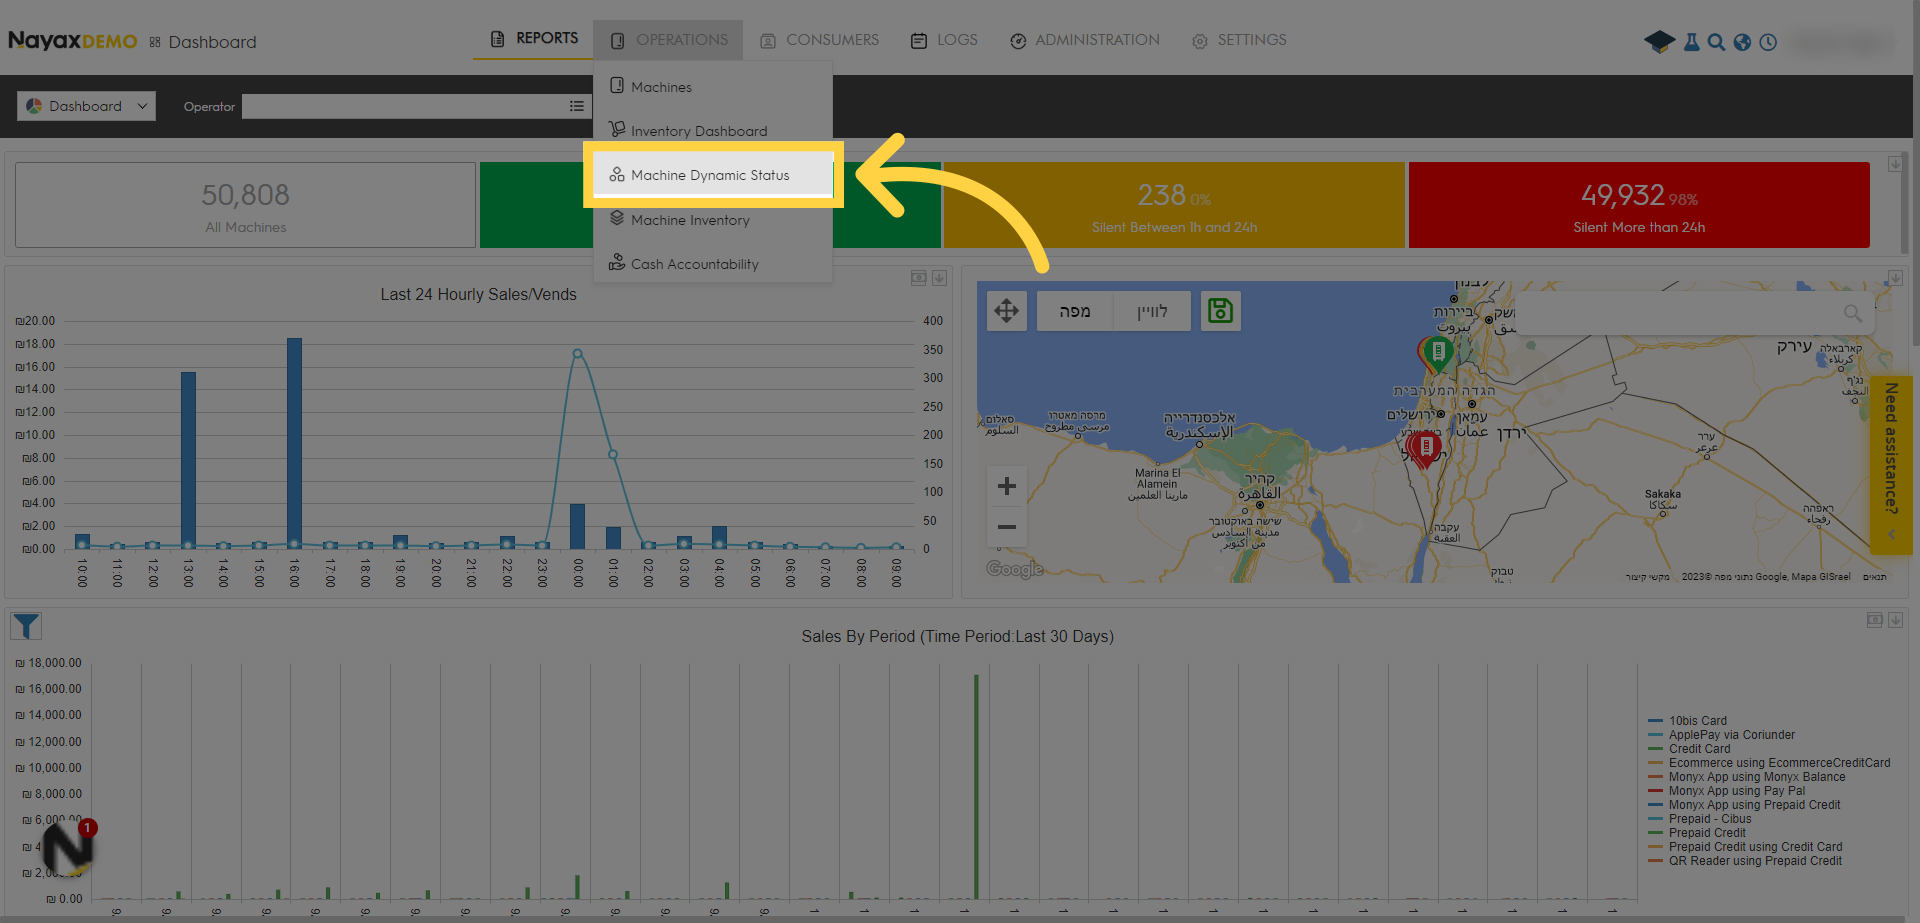Open the SETTINGS menu
The image size is (1920, 923).
click(1238, 40)
